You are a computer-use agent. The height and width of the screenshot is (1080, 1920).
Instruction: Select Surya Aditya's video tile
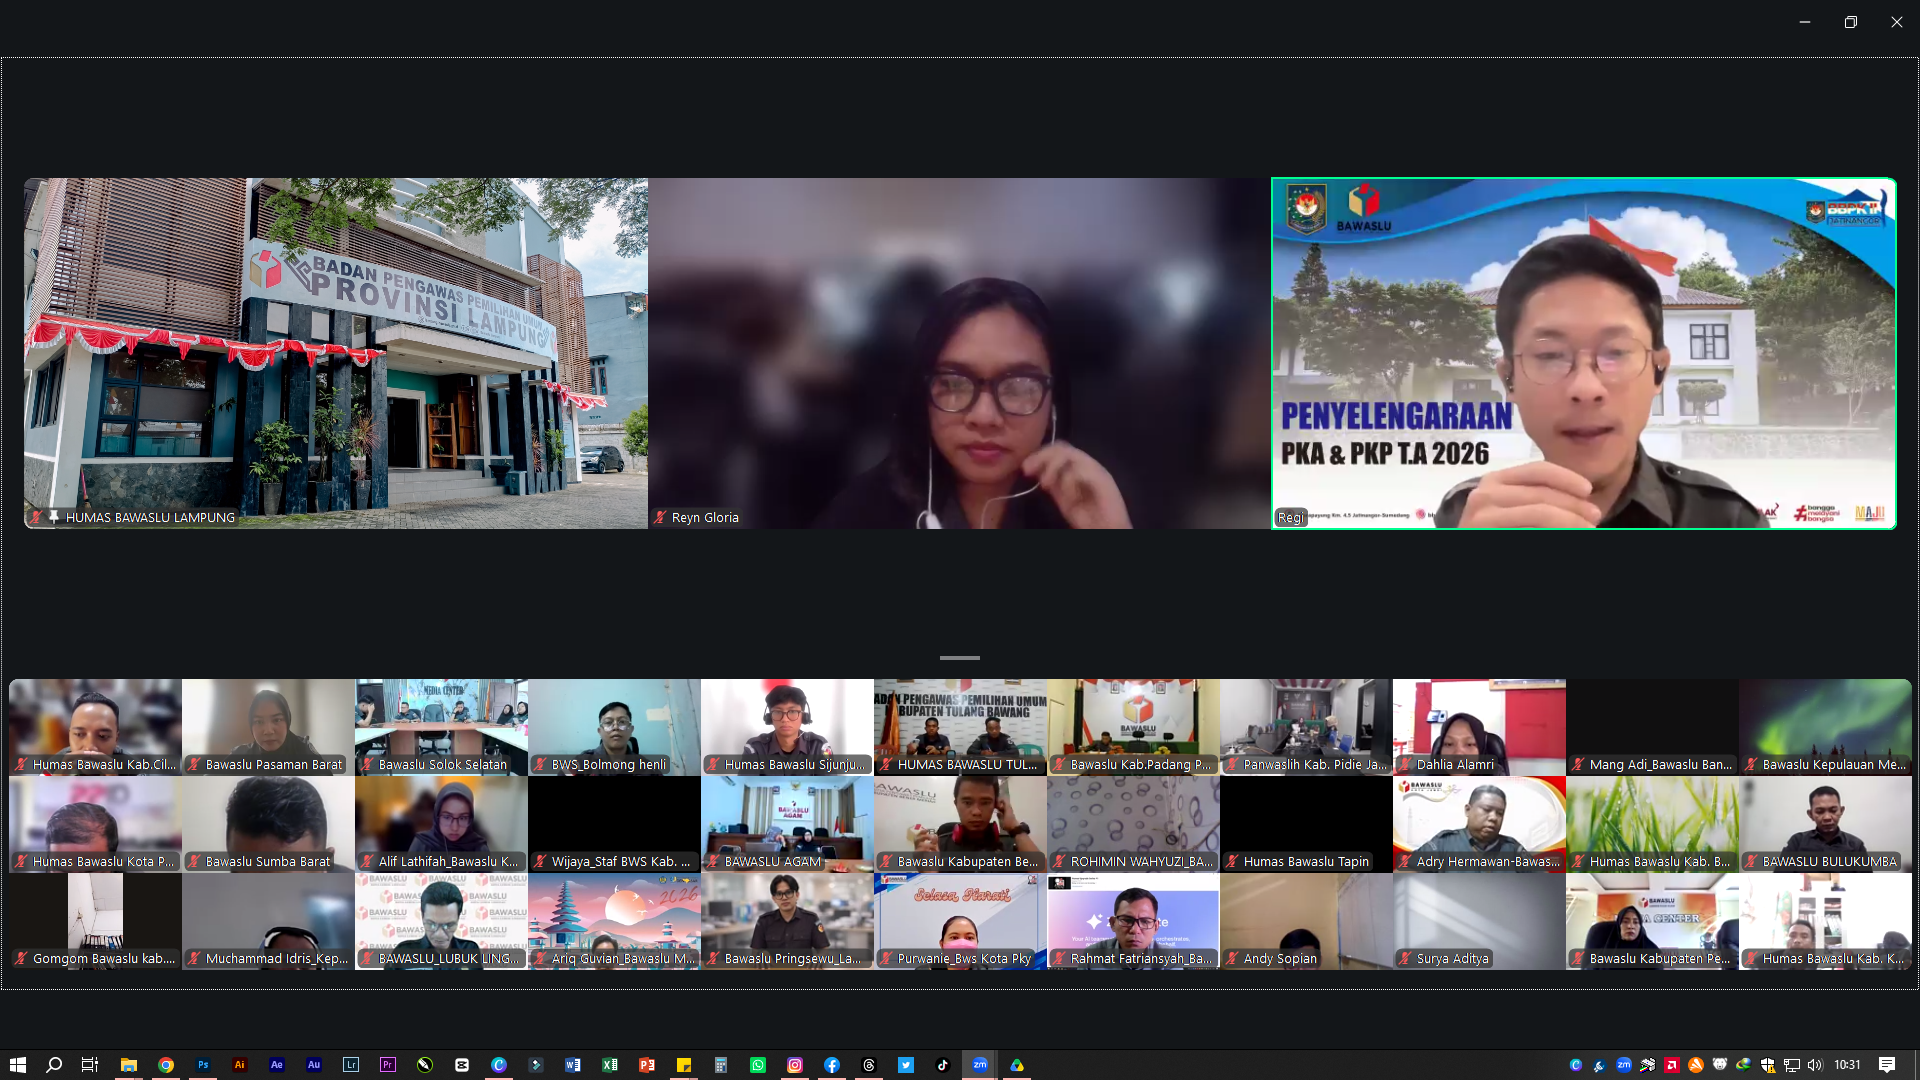pyautogui.click(x=1479, y=921)
